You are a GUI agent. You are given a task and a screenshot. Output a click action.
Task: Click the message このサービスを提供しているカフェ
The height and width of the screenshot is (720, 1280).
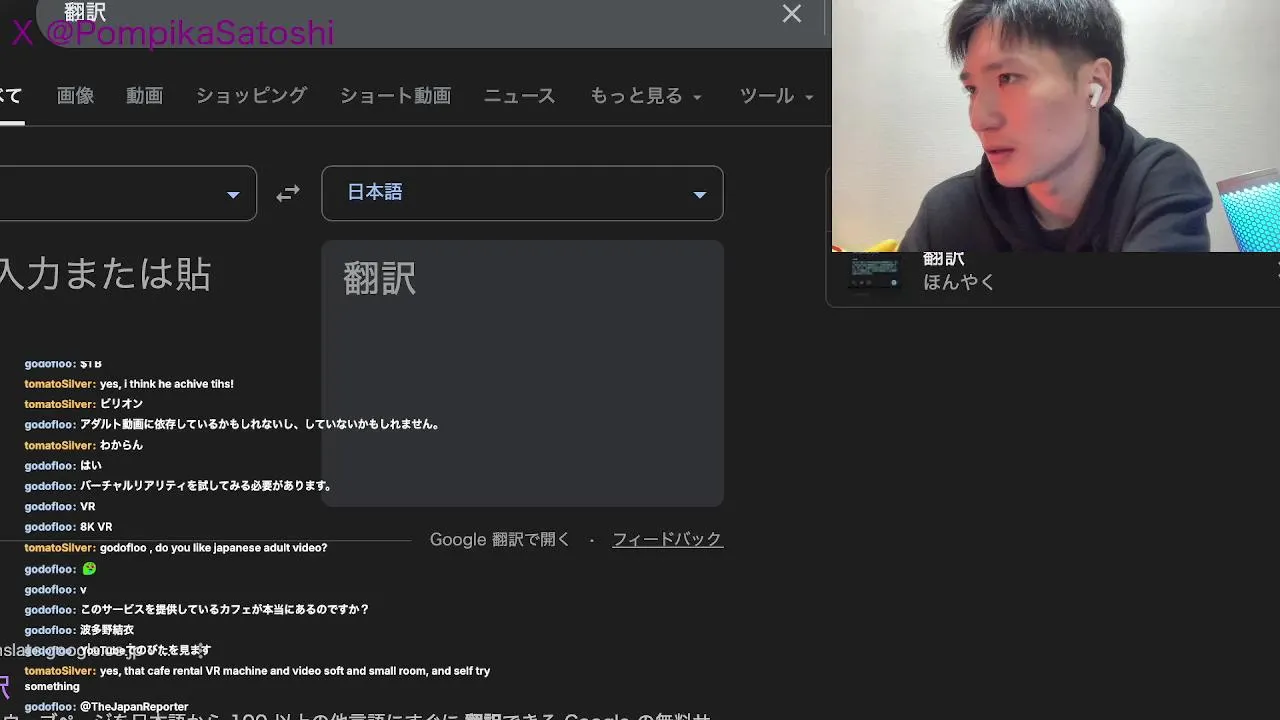(x=225, y=609)
